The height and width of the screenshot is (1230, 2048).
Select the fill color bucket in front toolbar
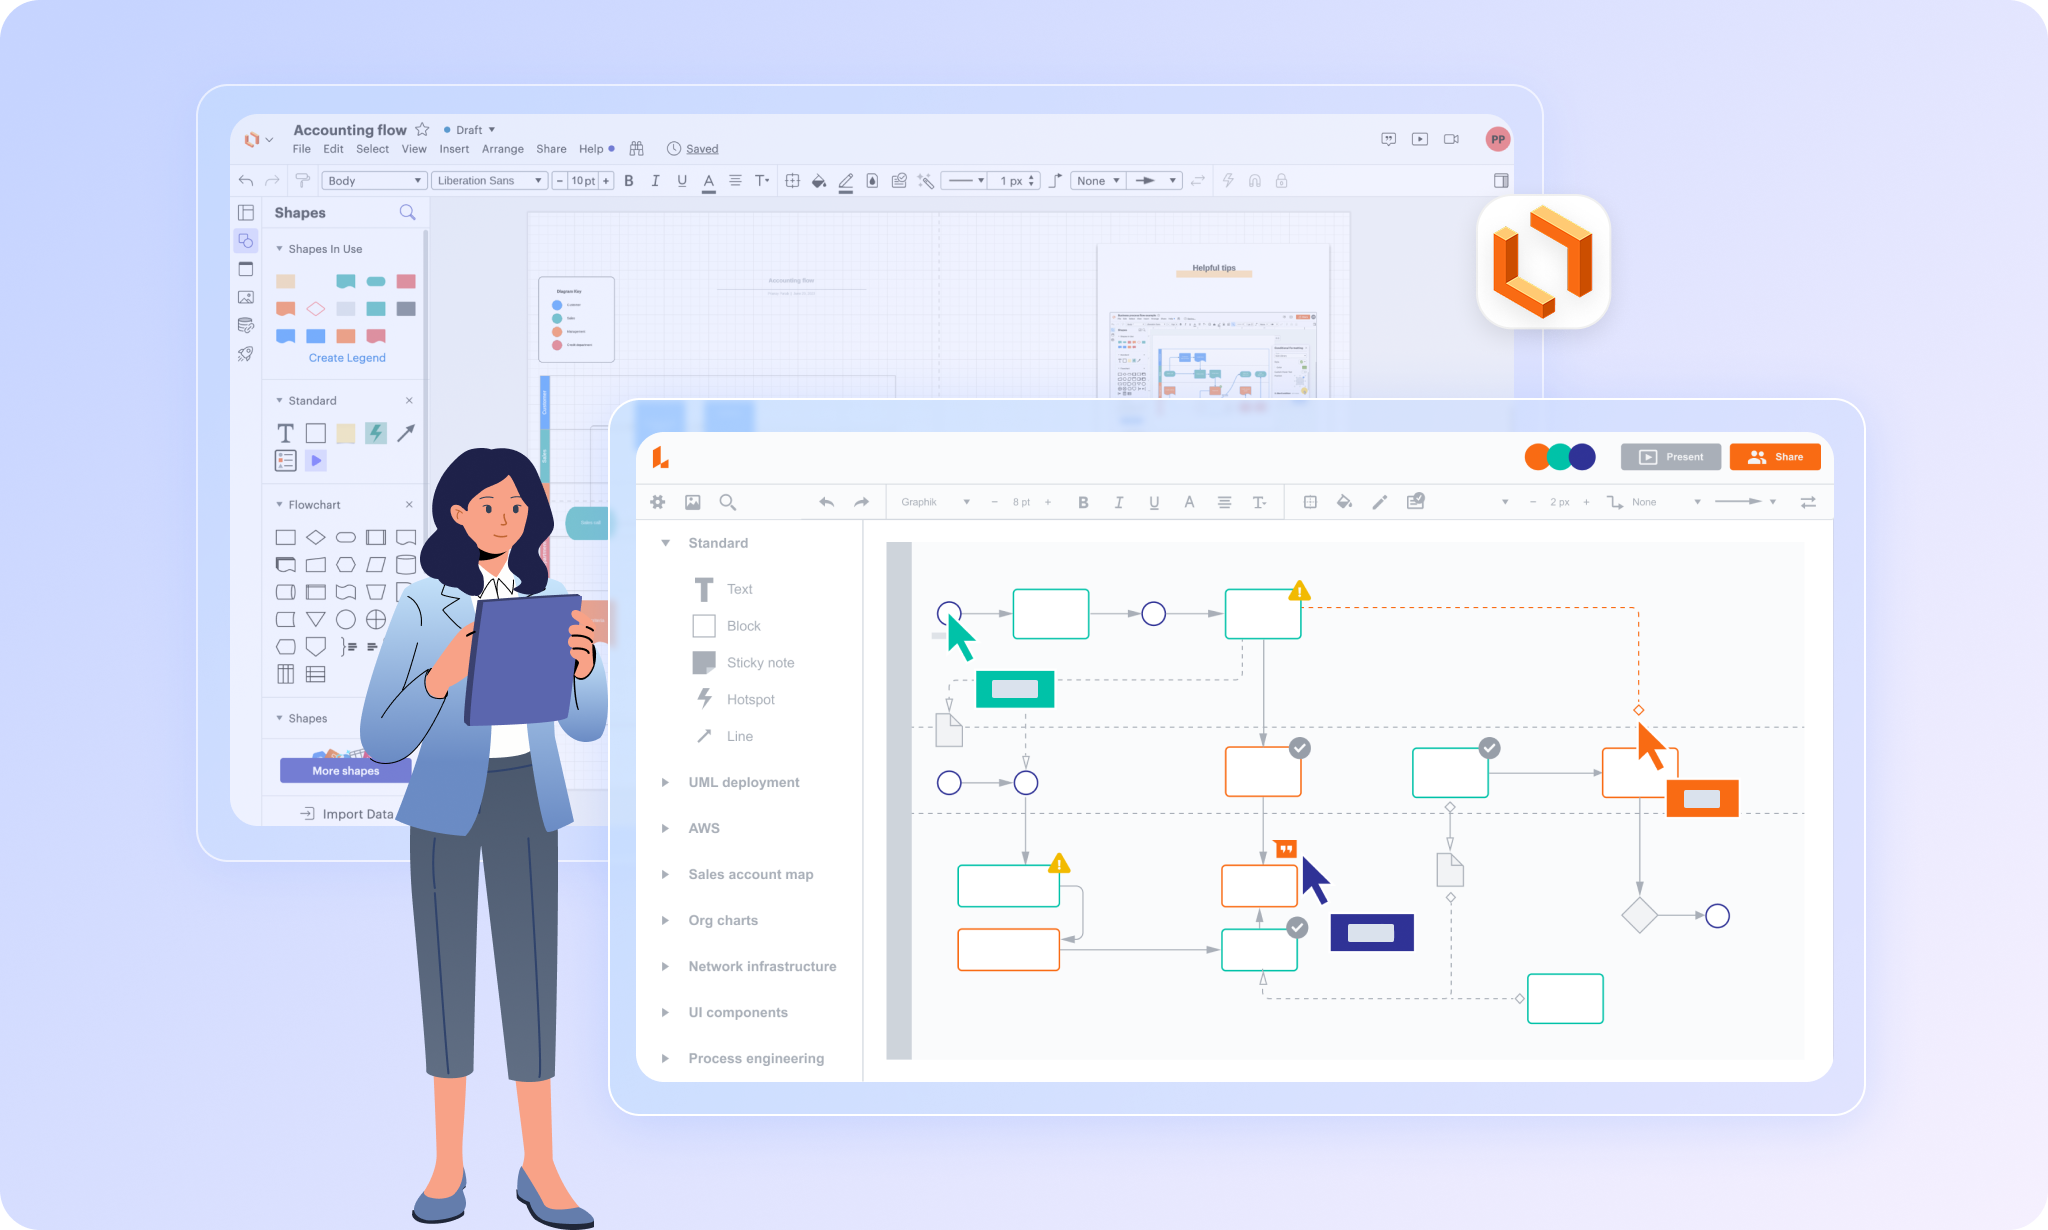(1344, 502)
